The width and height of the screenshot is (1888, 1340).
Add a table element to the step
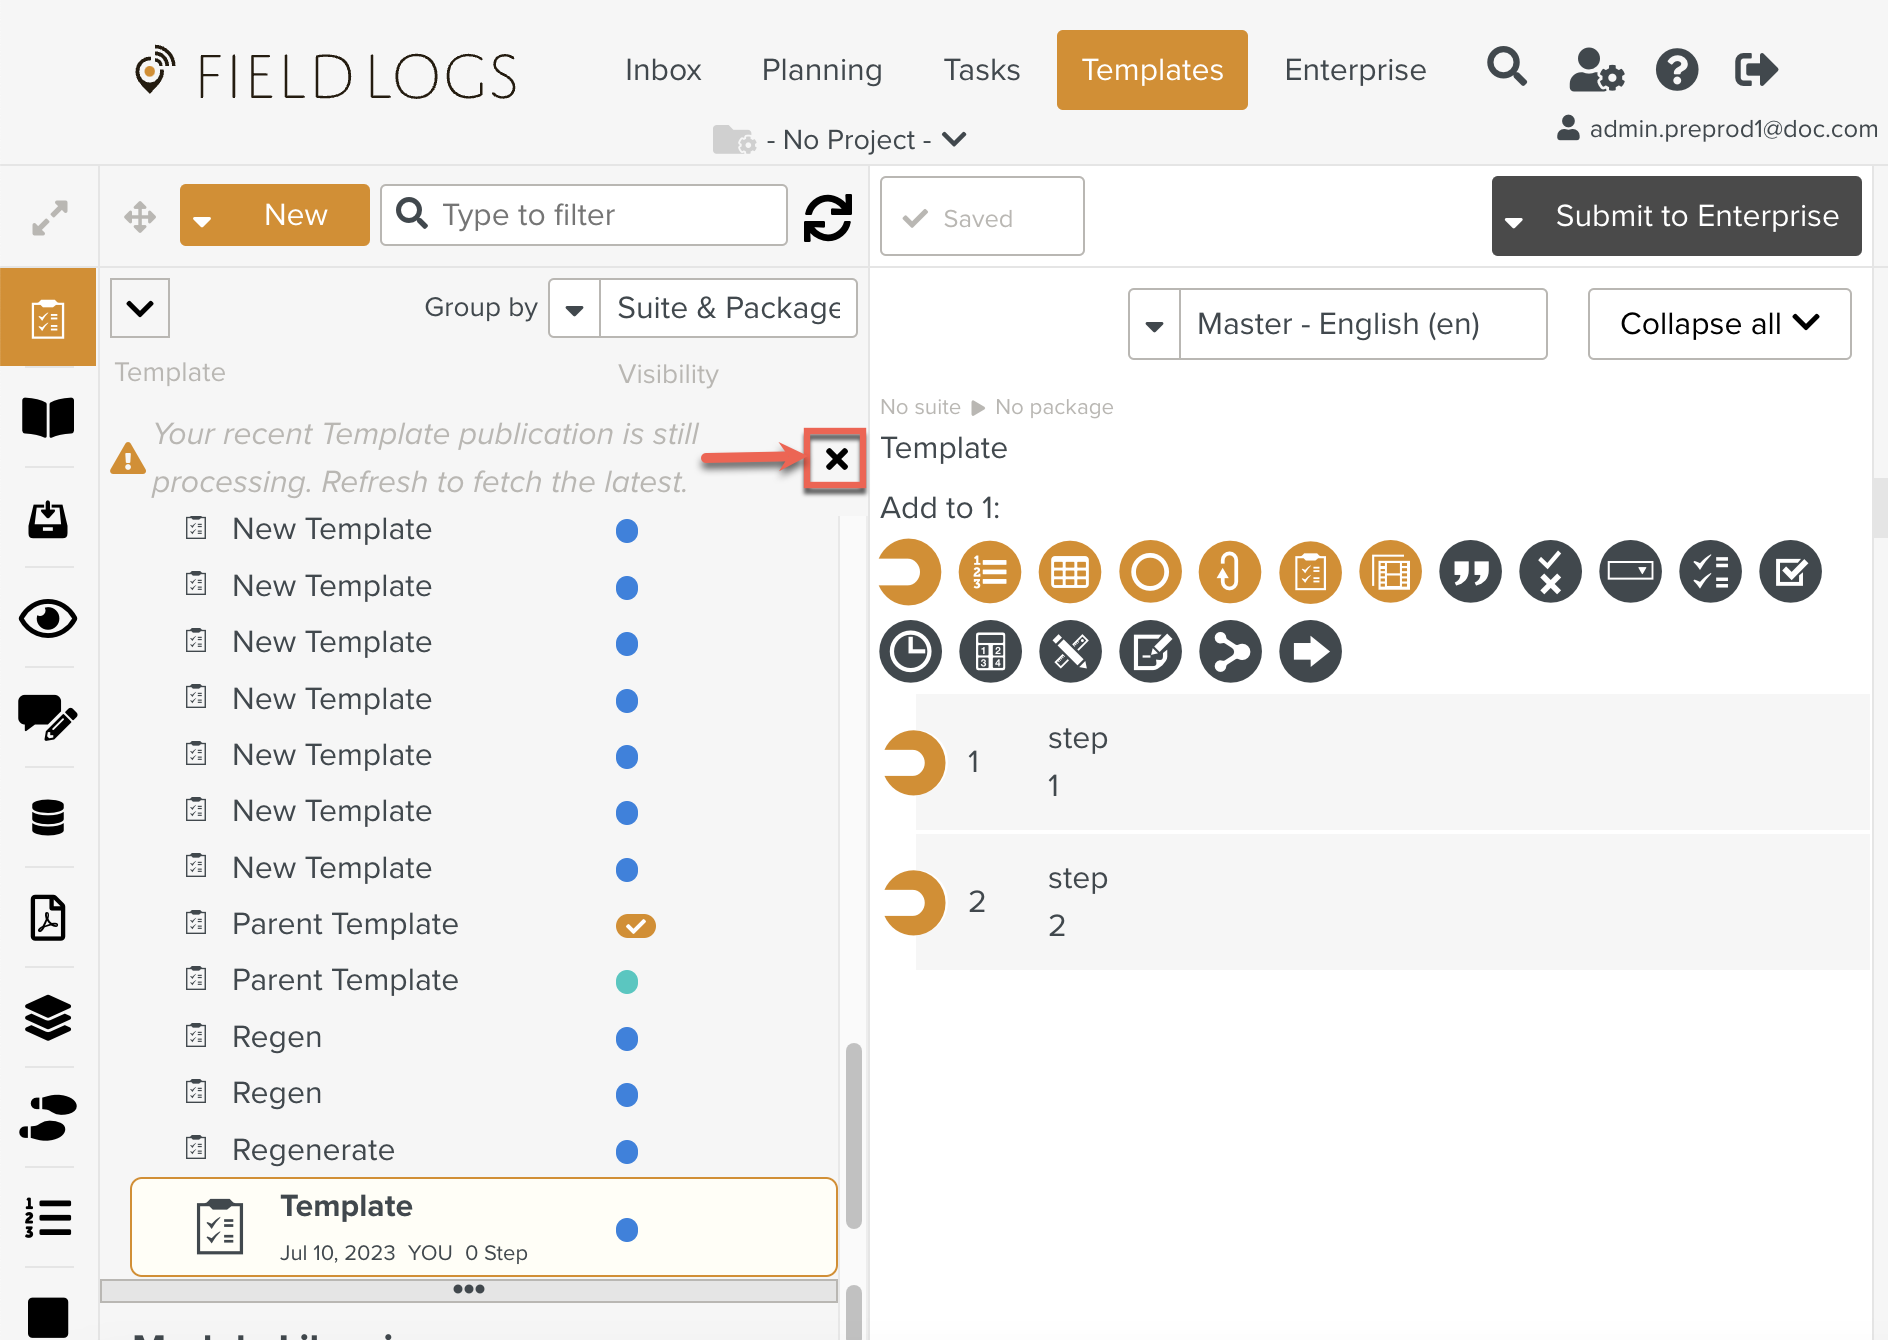click(1070, 573)
